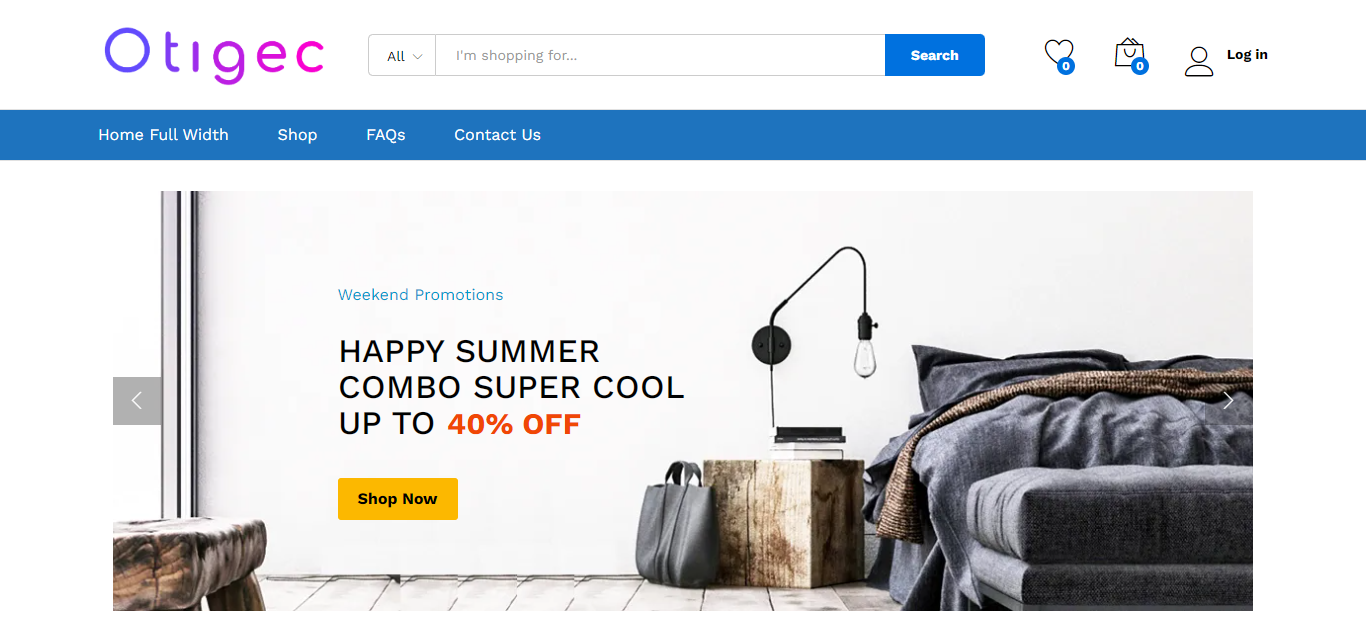1366x635 pixels.
Task: Open the wishlist heart icon
Action: point(1058,53)
